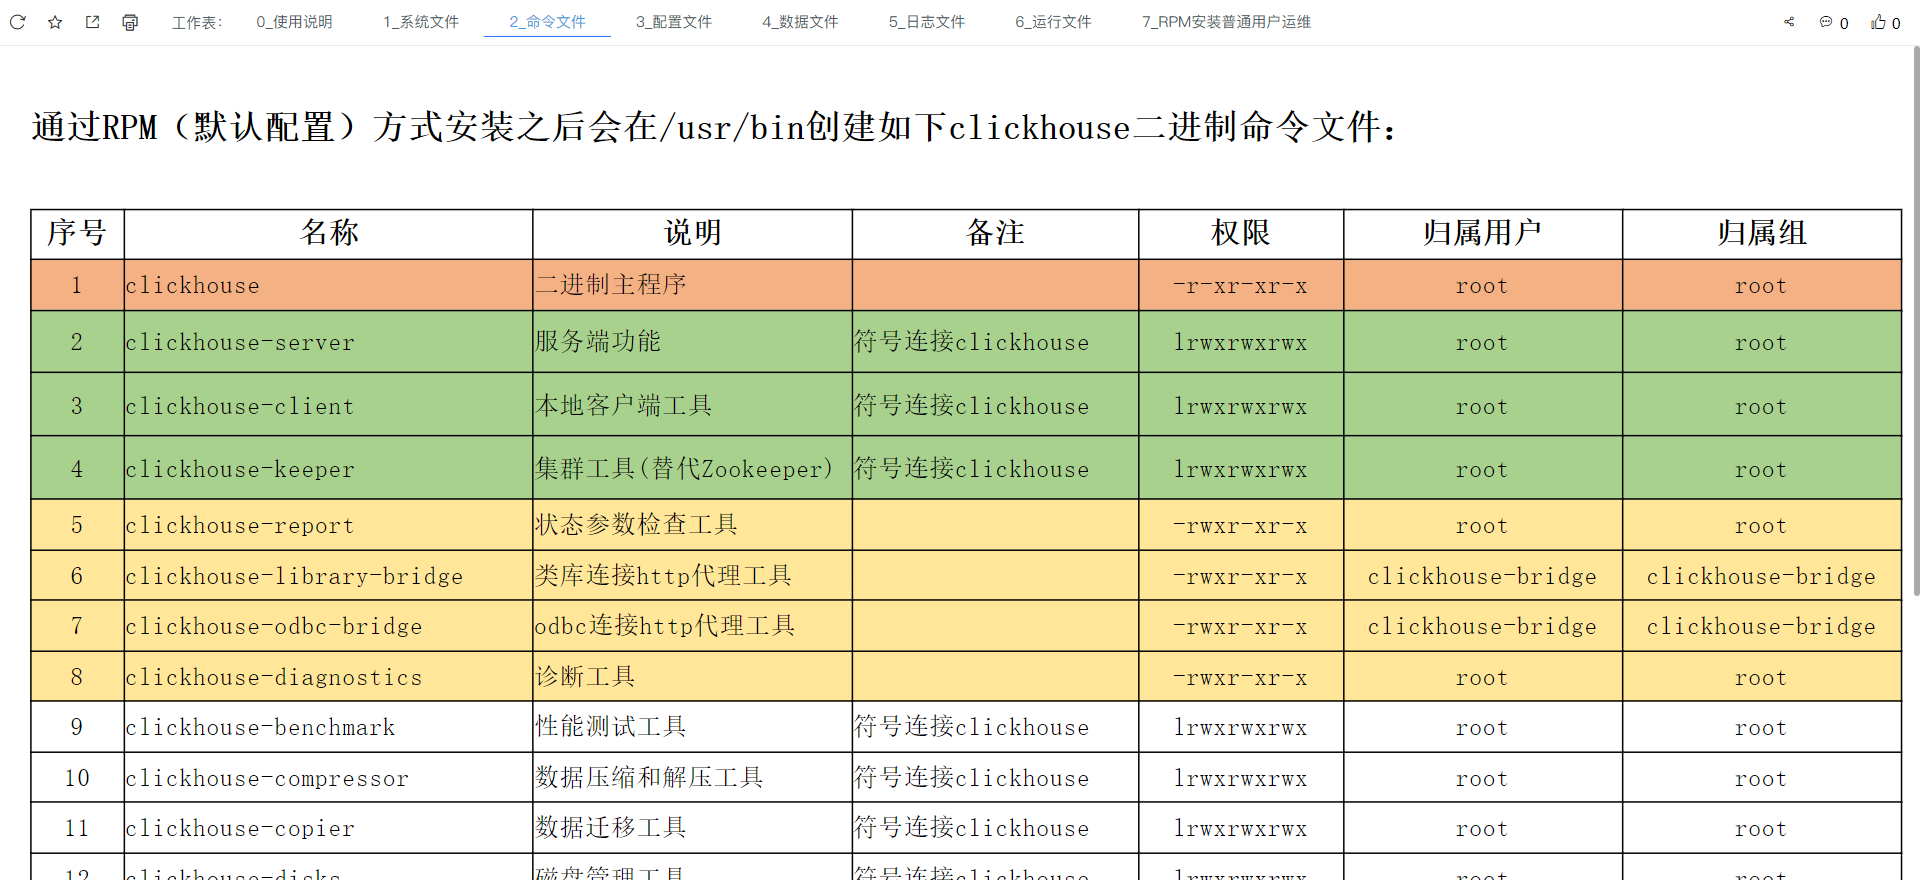Select the clickhouse-library-bridge cell
1920x880 pixels.
tap(329, 576)
